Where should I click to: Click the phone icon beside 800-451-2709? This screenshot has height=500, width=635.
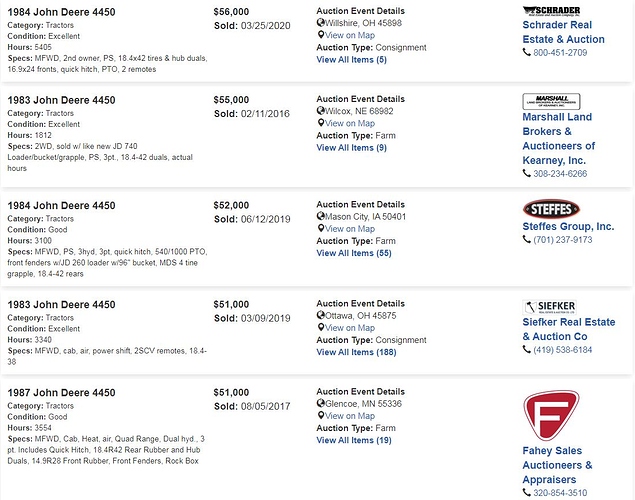pos(526,52)
